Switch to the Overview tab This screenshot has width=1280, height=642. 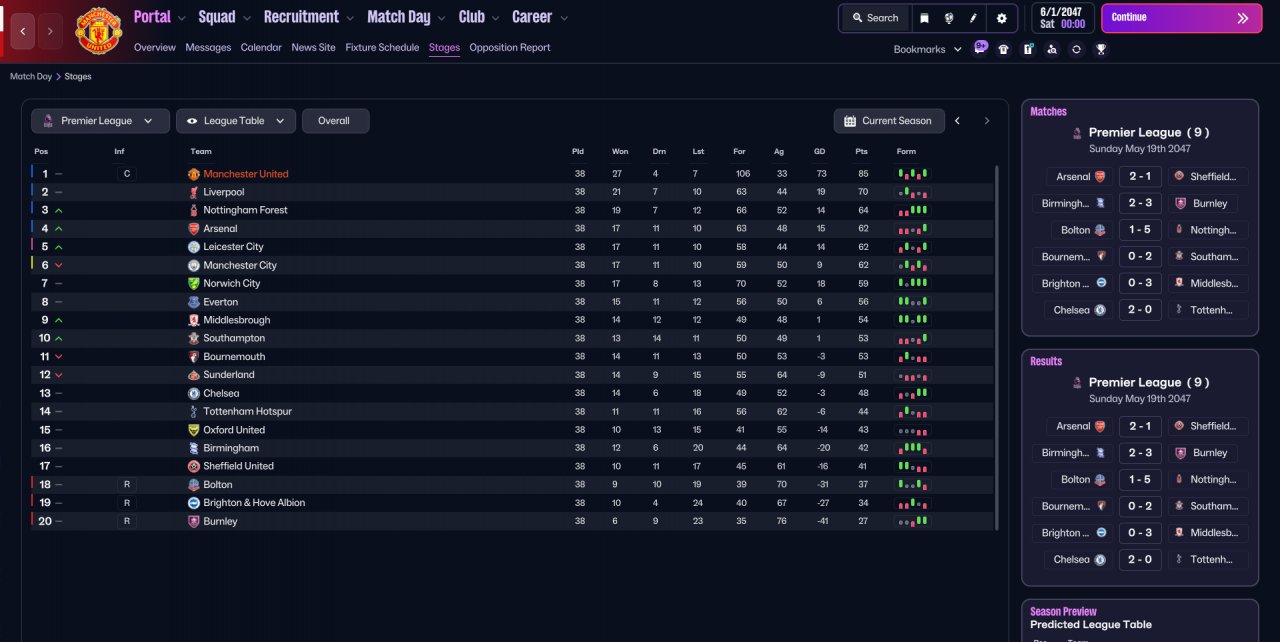click(154, 47)
